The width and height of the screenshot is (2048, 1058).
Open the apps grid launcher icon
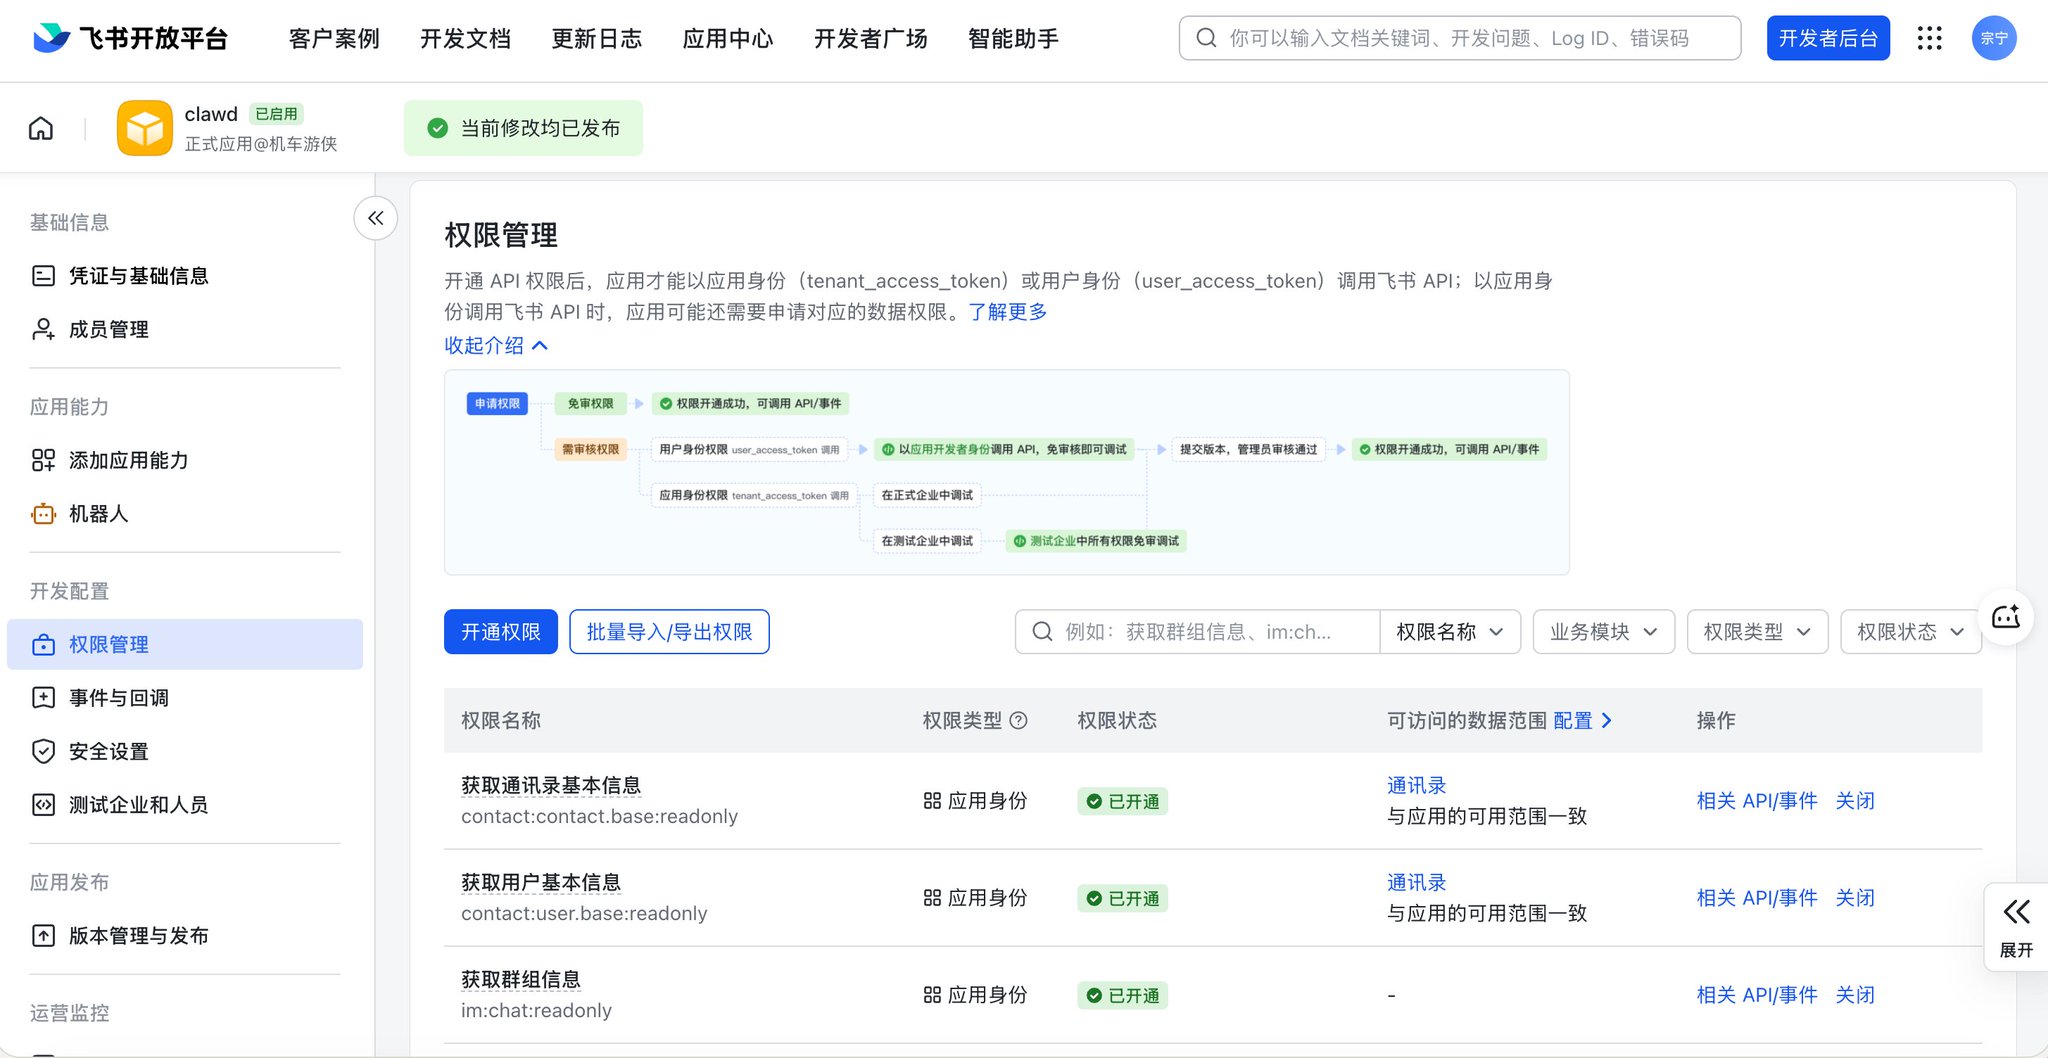coord(1929,38)
